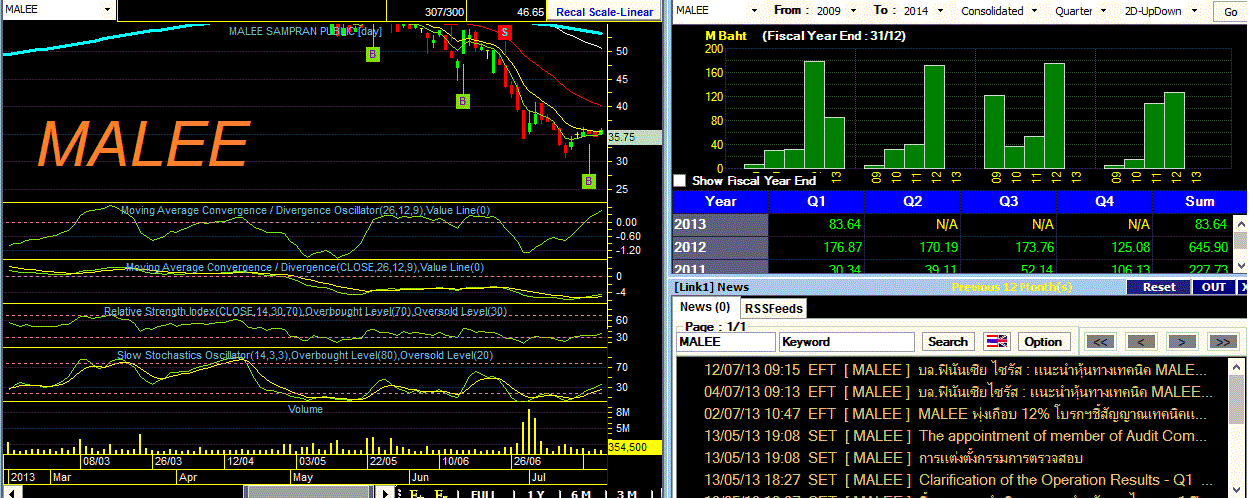Click the Option button in news panel

pyautogui.click(x=1043, y=341)
